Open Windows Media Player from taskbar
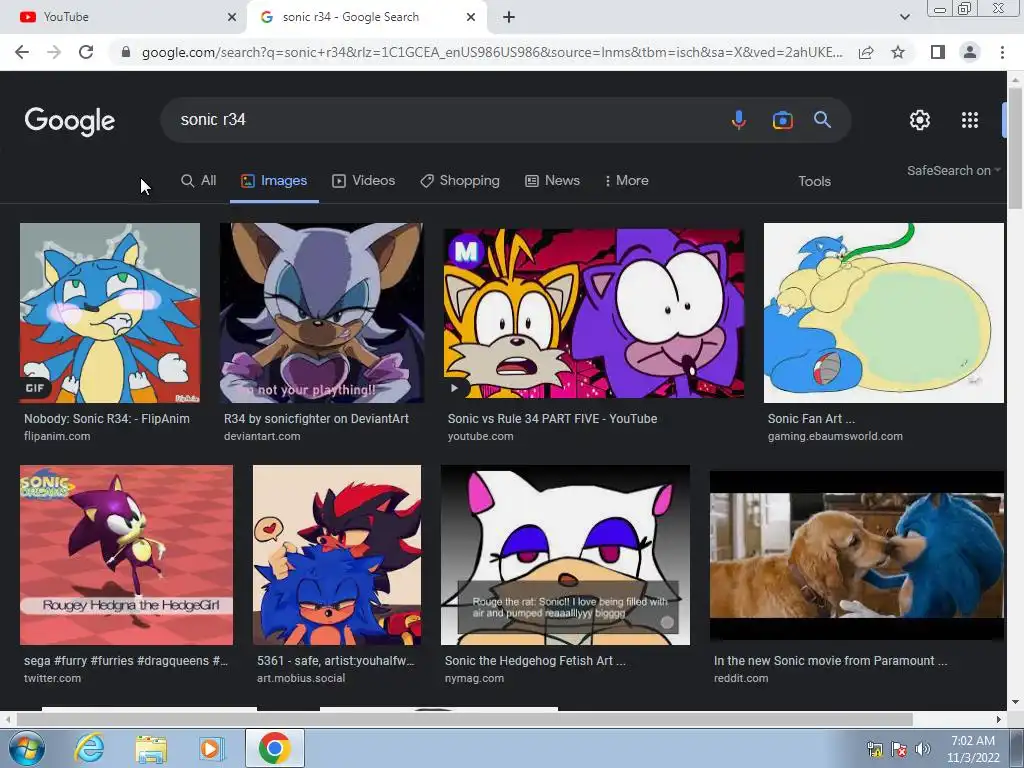Image resolution: width=1024 pixels, height=768 pixels. tap(210, 748)
